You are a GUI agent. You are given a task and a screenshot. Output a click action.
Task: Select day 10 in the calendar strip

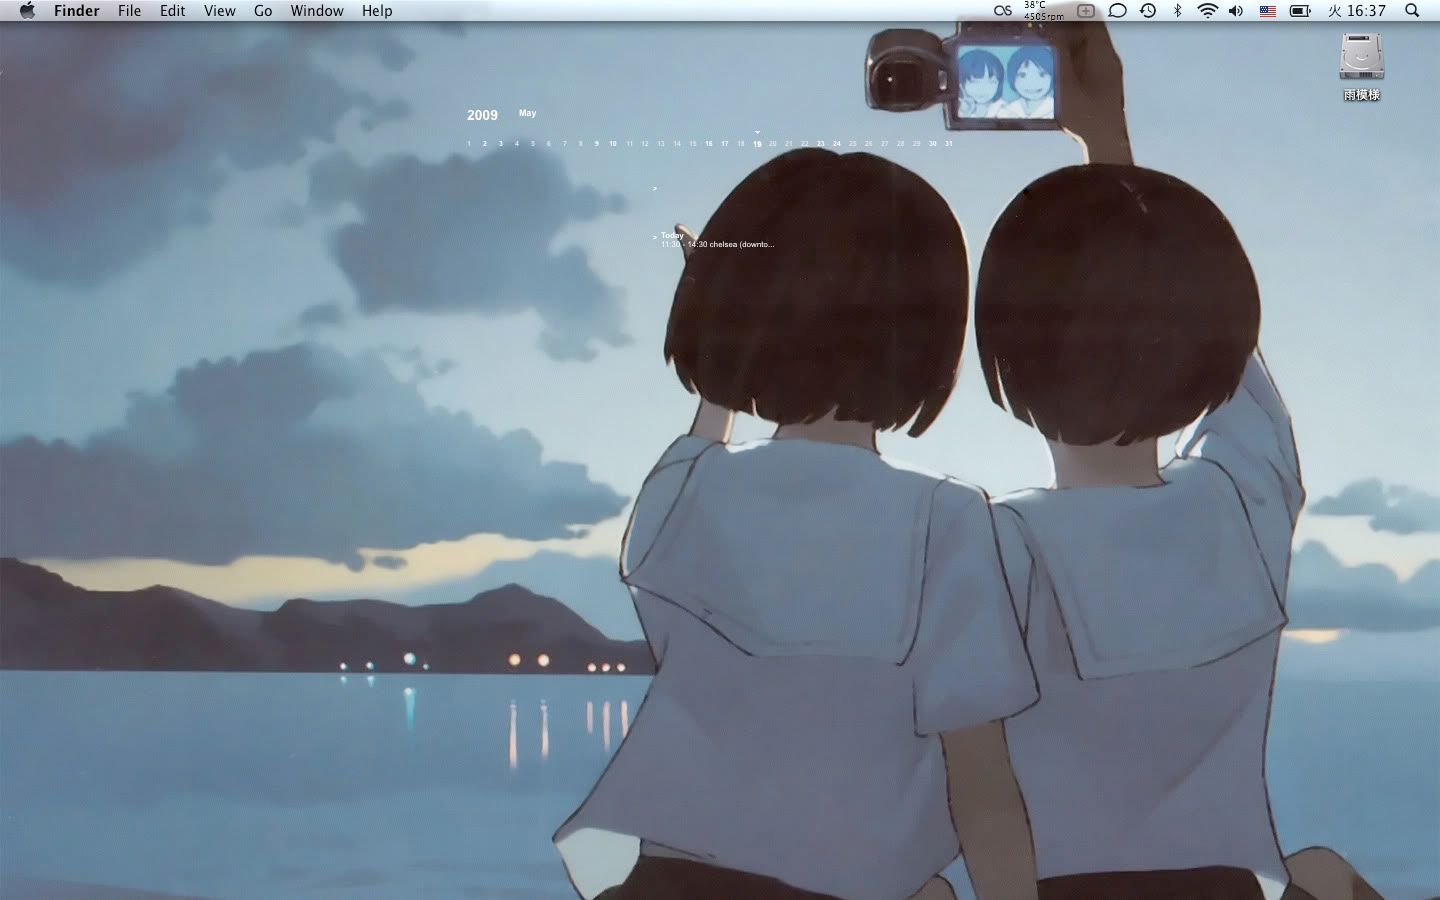[613, 144]
